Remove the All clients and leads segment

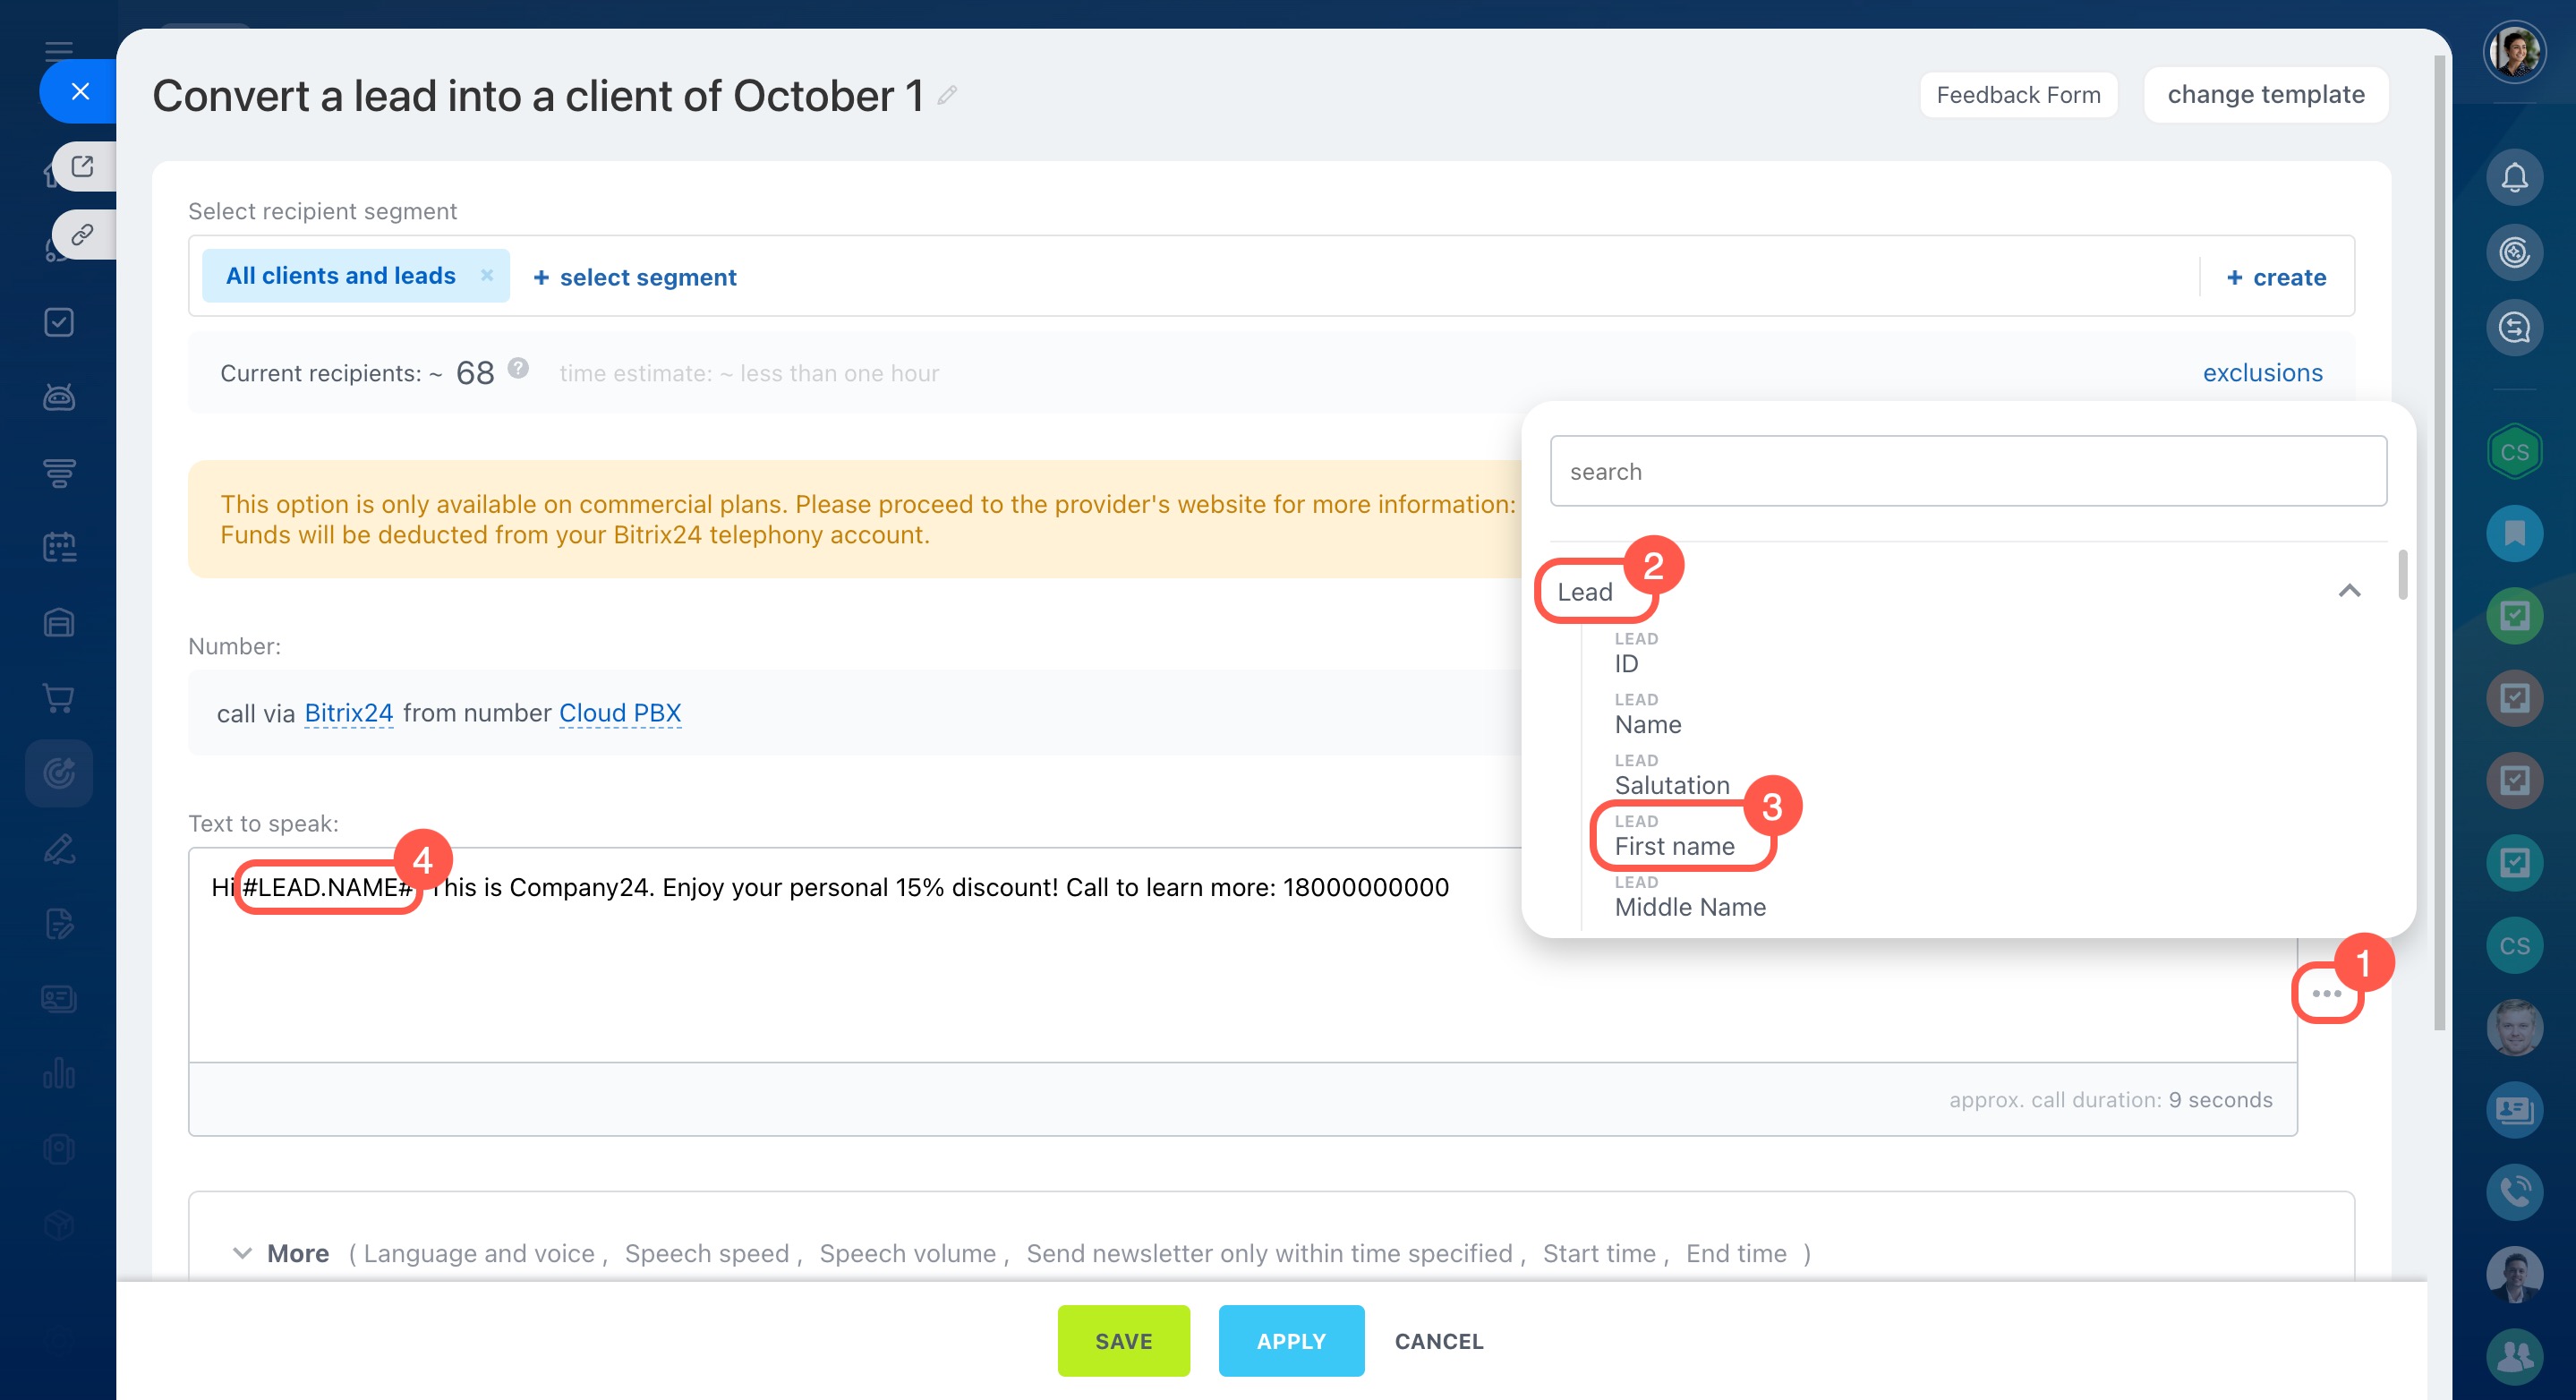[x=487, y=275]
